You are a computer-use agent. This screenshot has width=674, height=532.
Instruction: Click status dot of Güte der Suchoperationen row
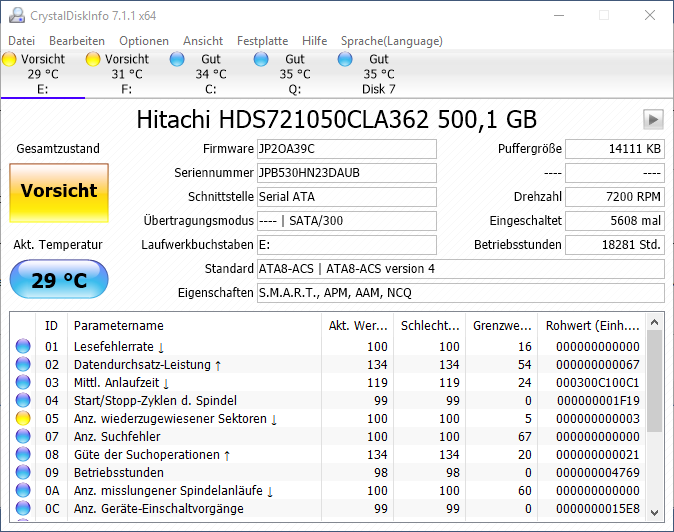(23, 455)
